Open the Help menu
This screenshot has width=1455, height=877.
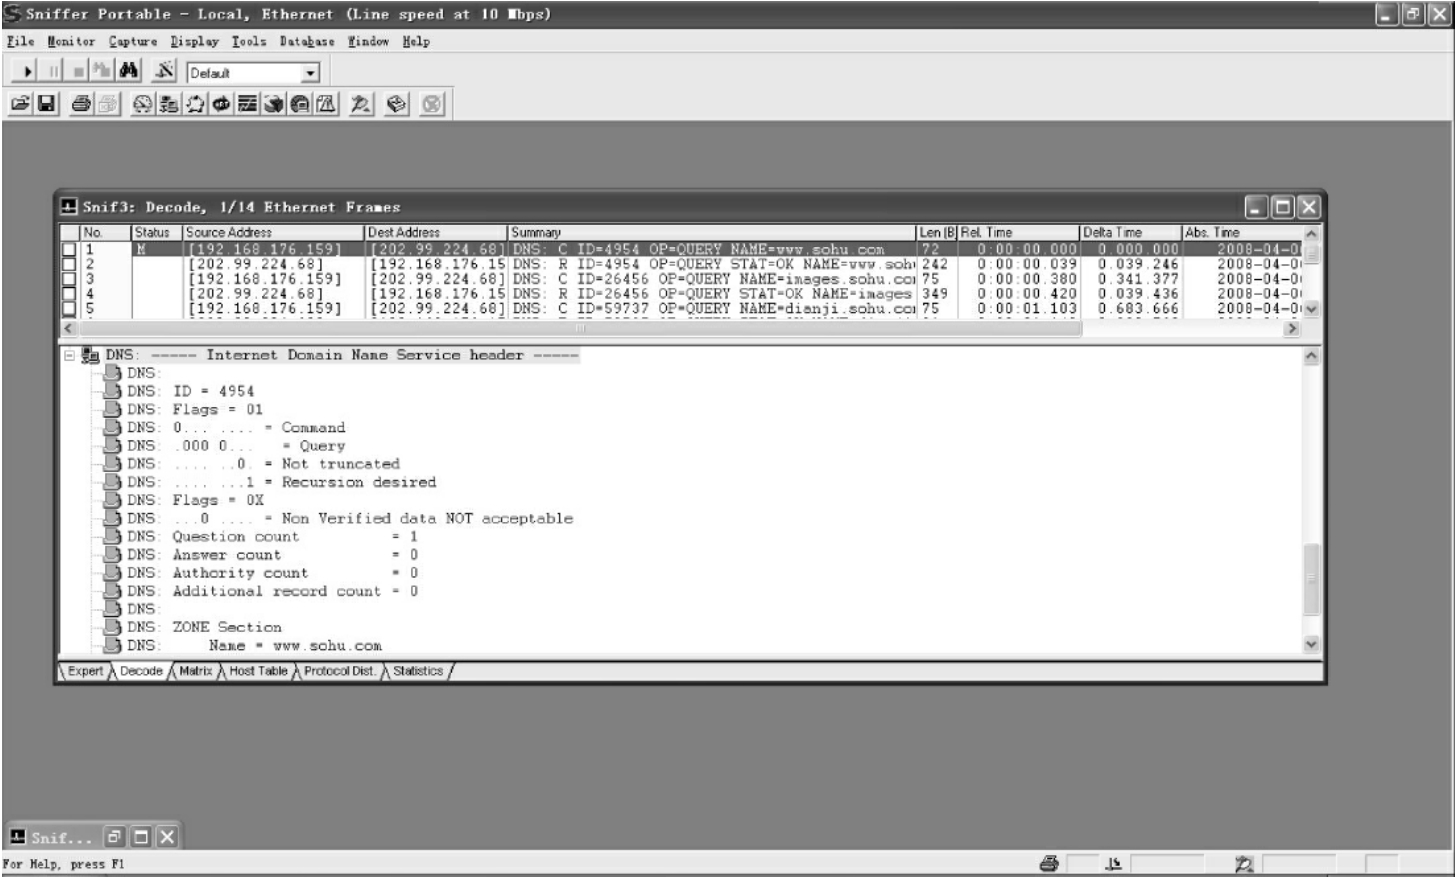(x=416, y=41)
